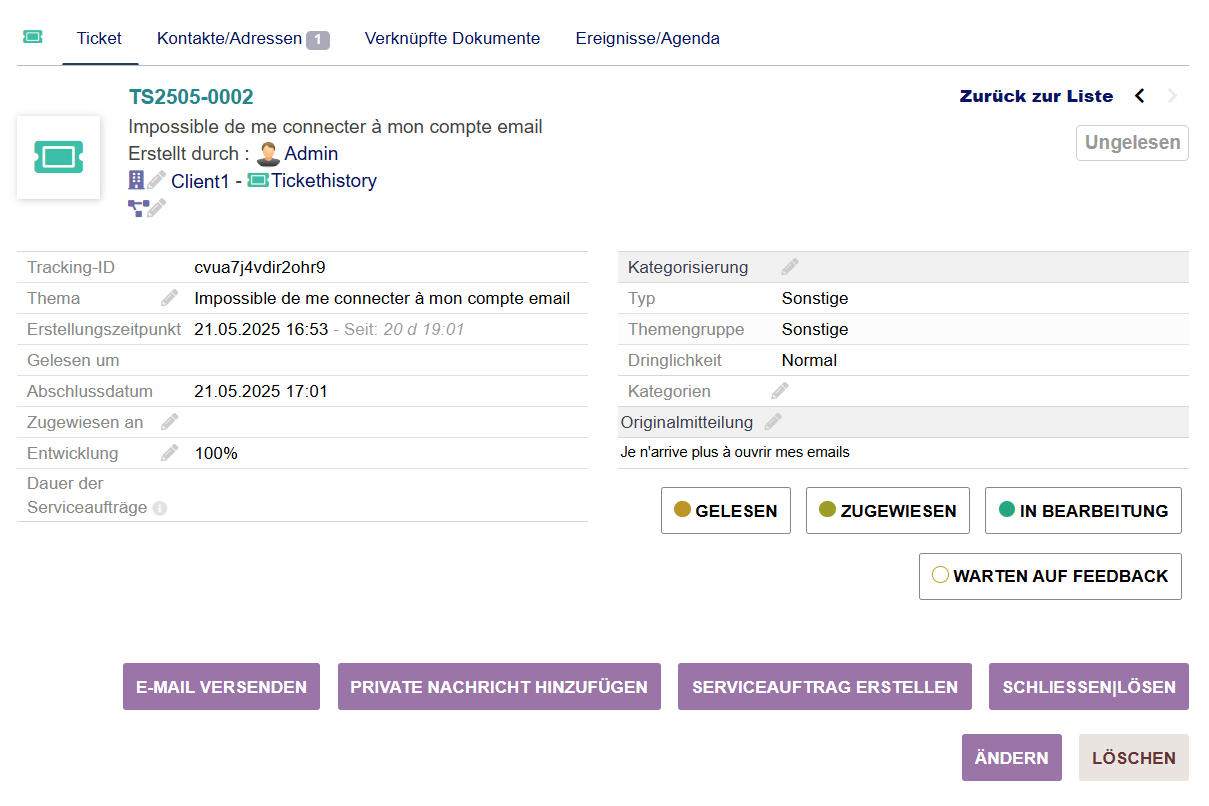This screenshot has height=806, width=1209.
Task: Click the pencil icon beside Kategorien
Action: 780,391
